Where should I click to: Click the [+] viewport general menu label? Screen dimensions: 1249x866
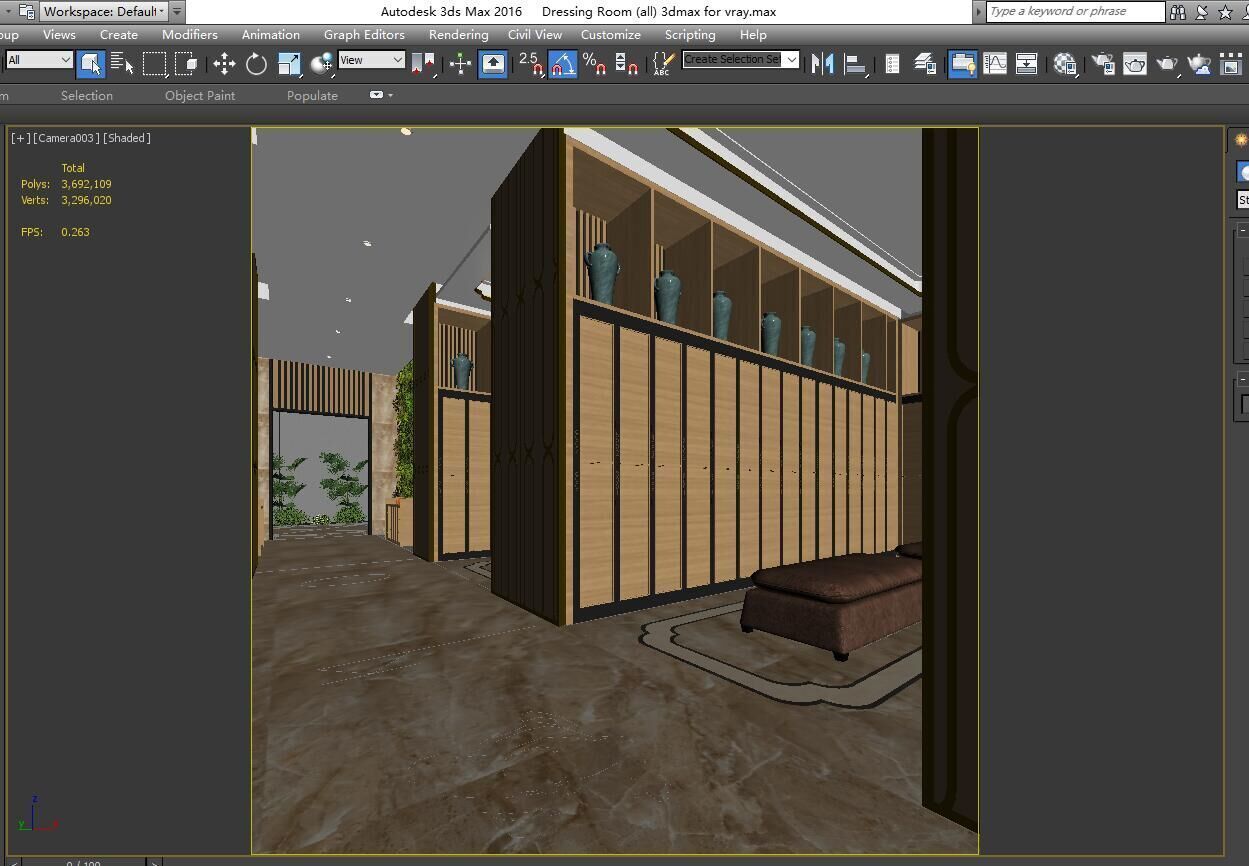(x=20, y=138)
